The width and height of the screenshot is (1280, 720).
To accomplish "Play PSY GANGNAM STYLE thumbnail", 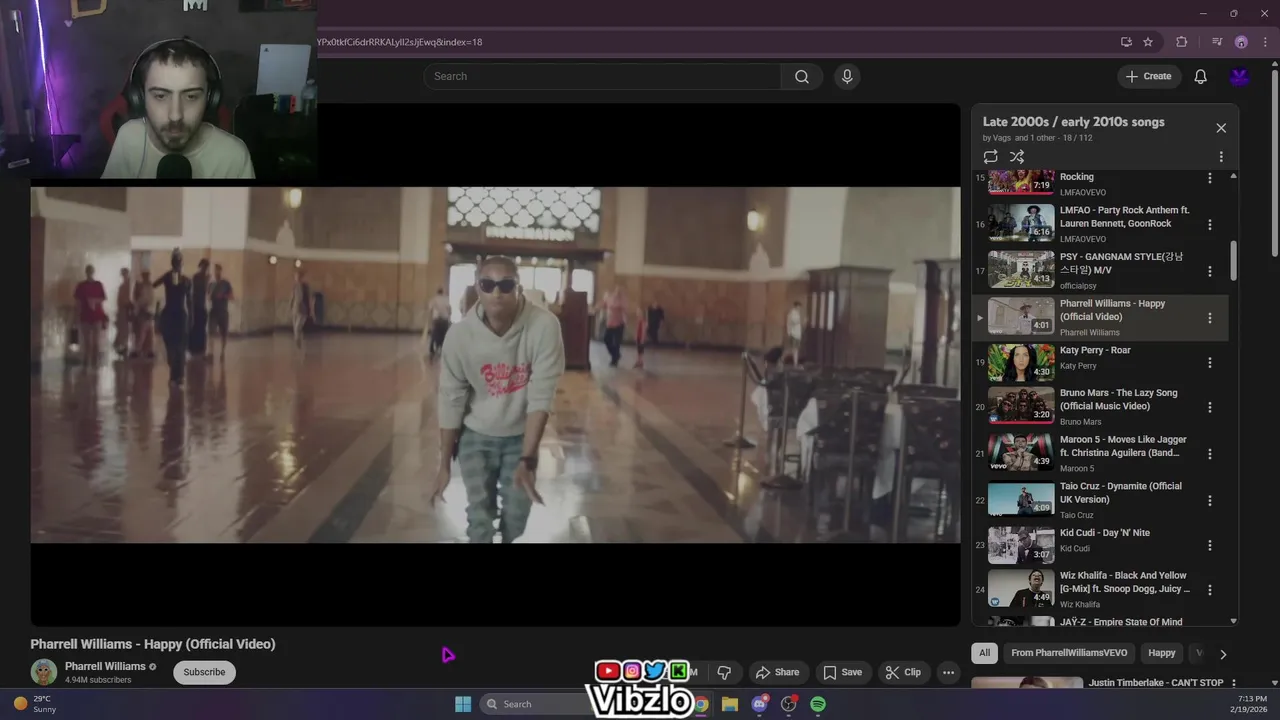I will pyautogui.click(x=1021, y=270).
